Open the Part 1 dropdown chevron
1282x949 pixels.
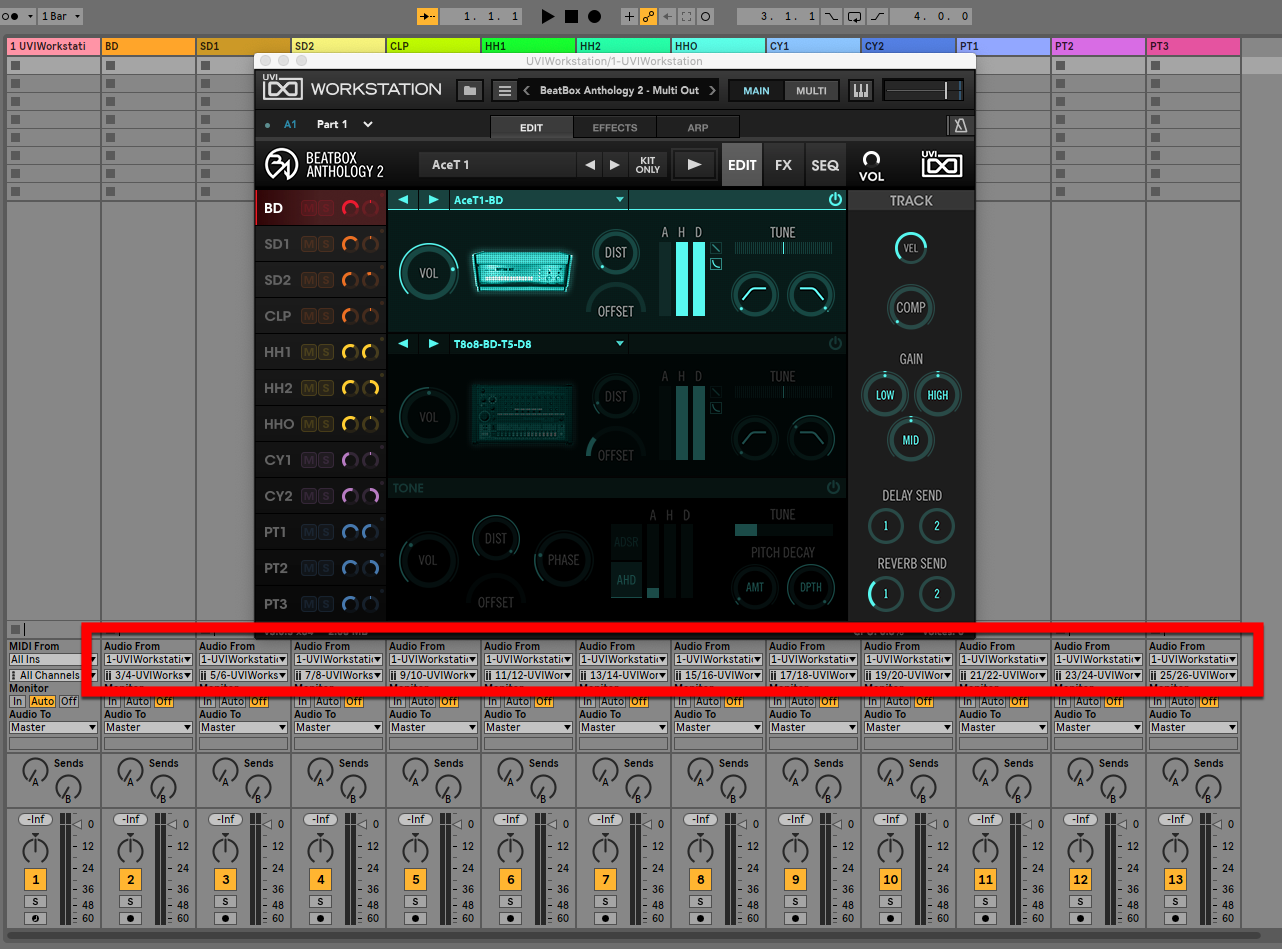click(x=368, y=125)
